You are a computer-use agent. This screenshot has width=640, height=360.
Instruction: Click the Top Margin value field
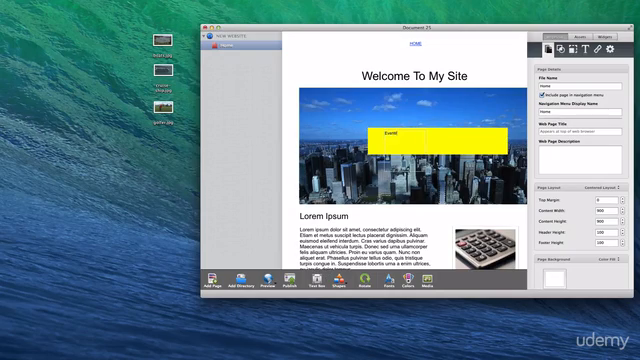click(607, 200)
